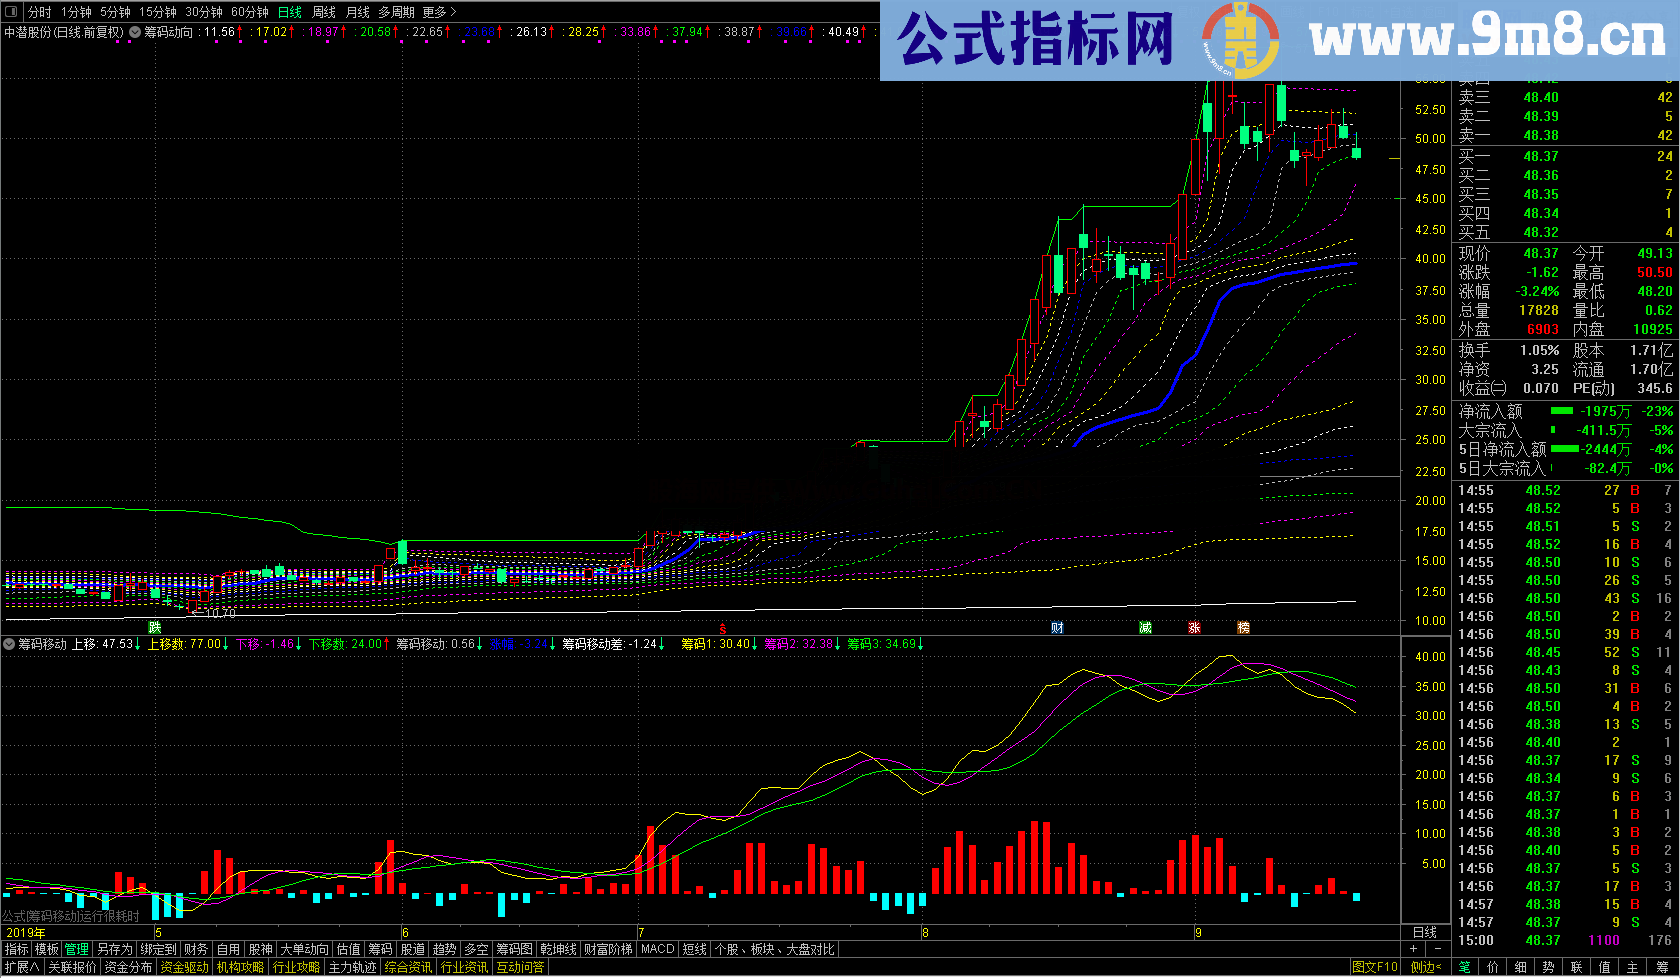The width and height of the screenshot is (1680, 978).
Task: Select the 笔 tick-by-tick icon in bottom-right bar
Action: point(1465,967)
